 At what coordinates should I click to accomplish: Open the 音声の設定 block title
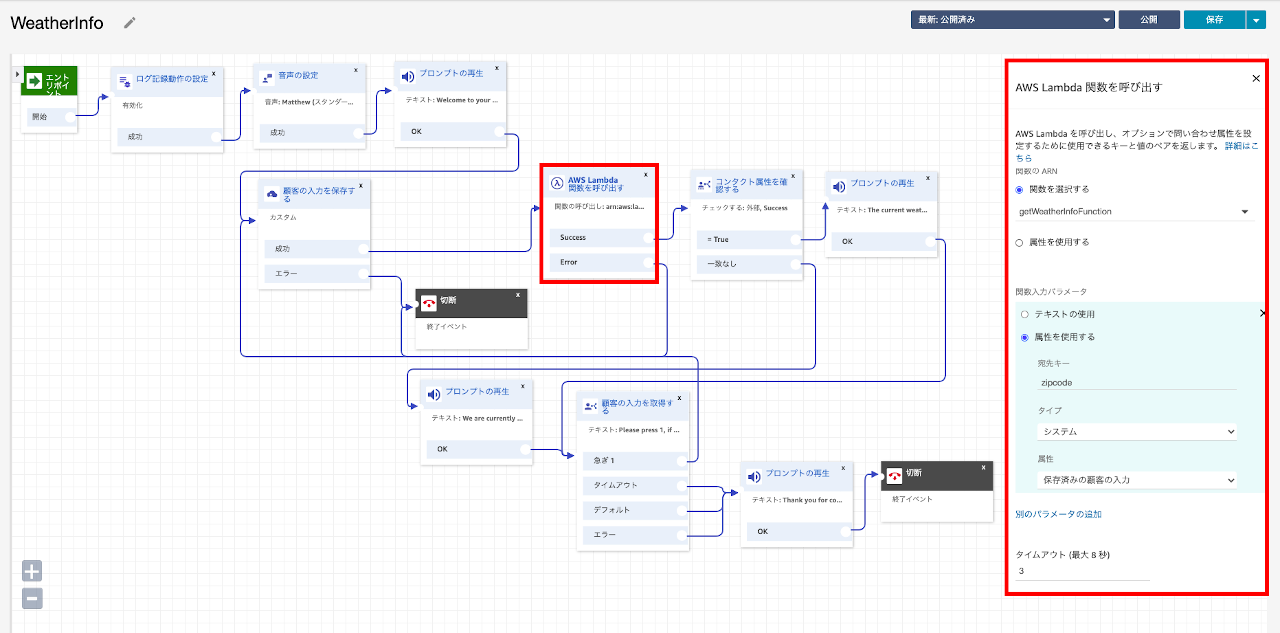pos(298,75)
